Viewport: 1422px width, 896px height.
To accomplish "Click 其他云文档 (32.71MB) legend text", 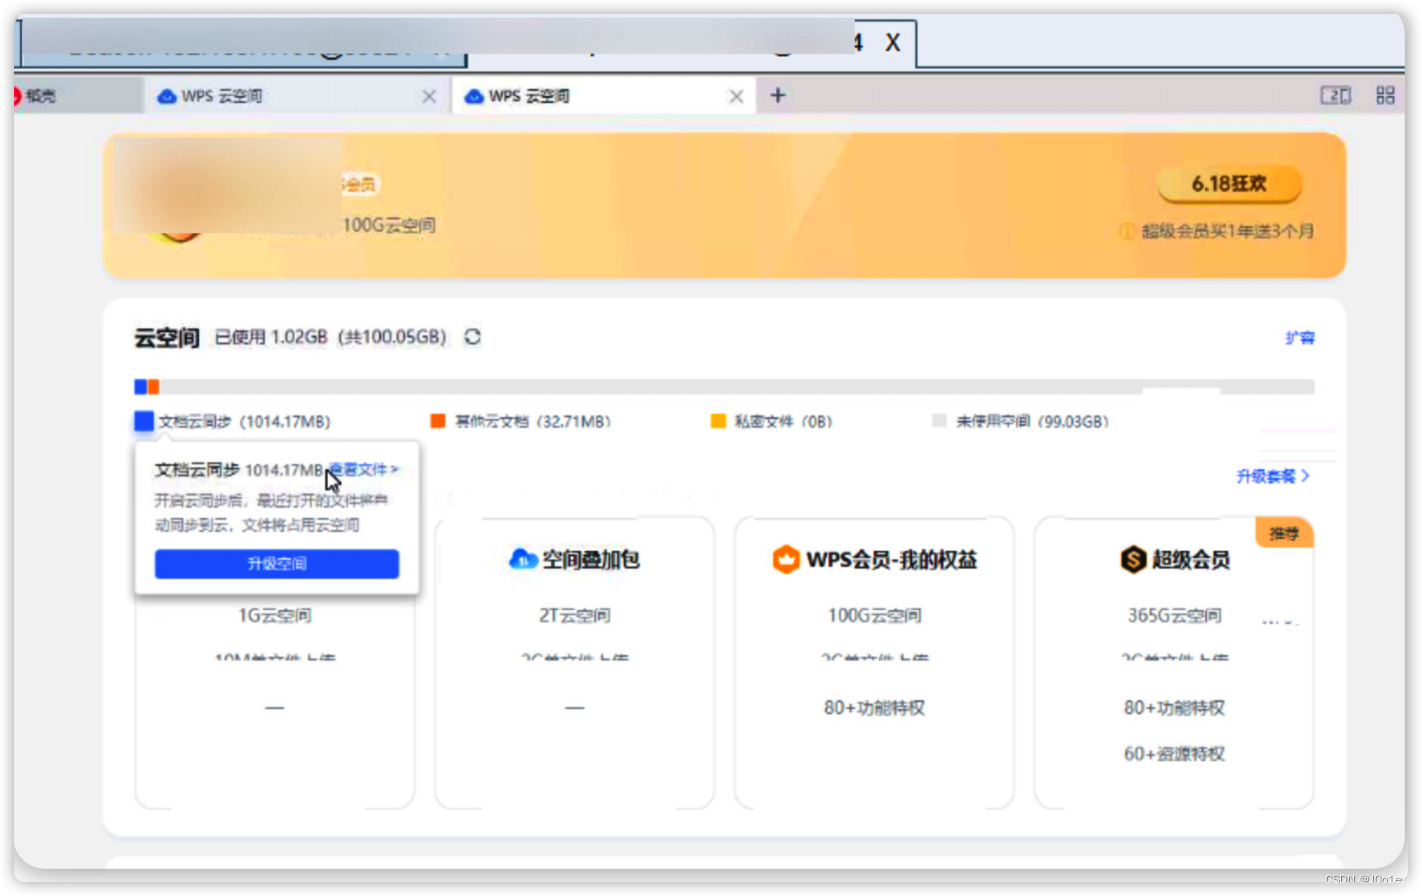I will point(533,422).
